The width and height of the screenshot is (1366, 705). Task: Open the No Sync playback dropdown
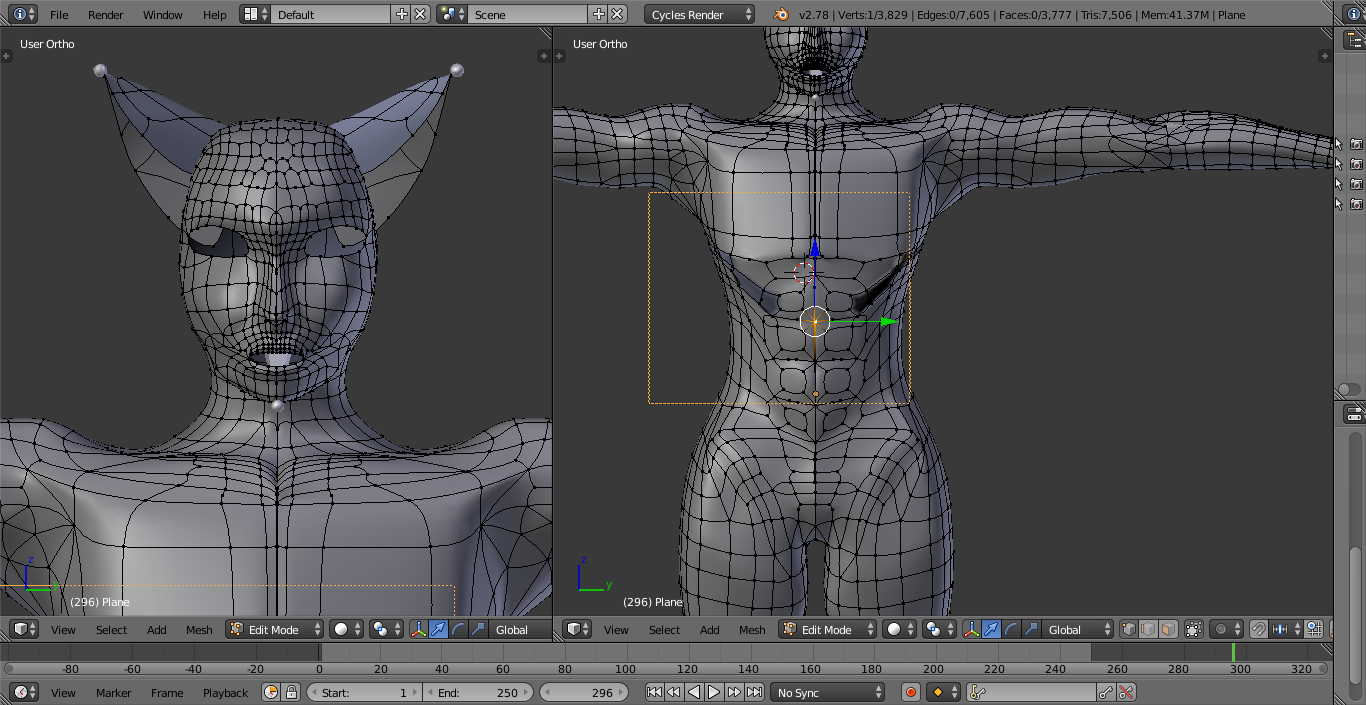coord(828,692)
